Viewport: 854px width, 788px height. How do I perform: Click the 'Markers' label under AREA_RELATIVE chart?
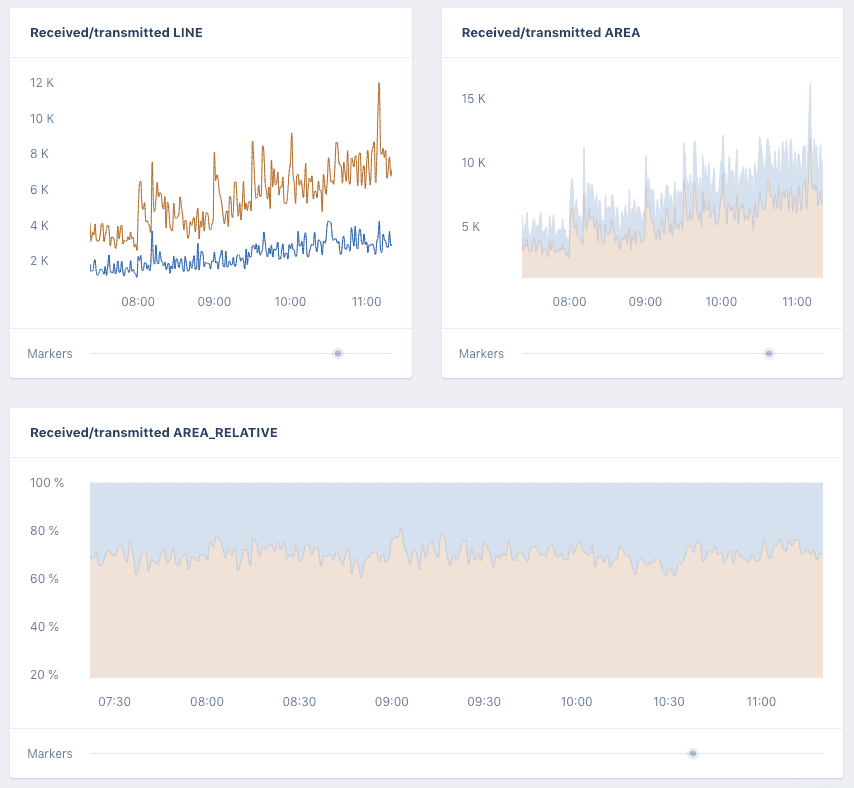point(50,754)
